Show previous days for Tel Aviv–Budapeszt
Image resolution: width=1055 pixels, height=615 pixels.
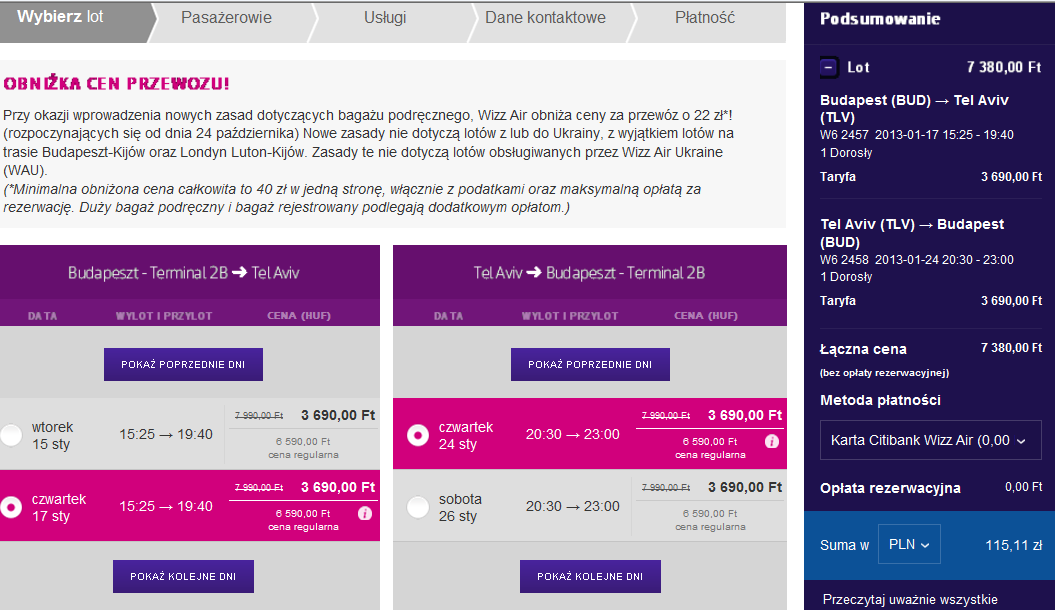[590, 364]
